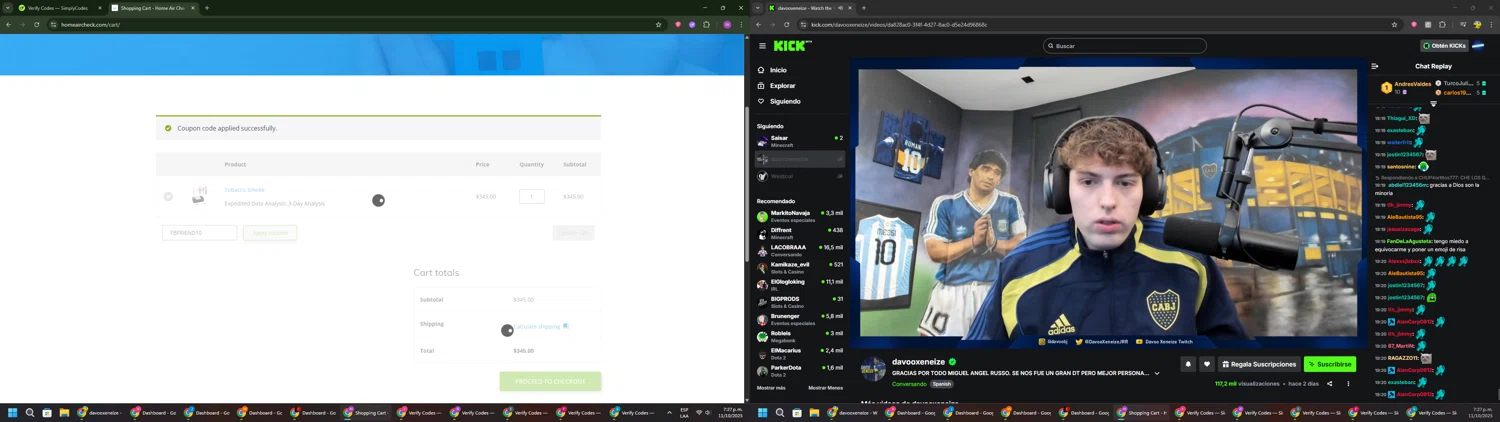This screenshot has height=422, width=1500.
Task: Open the Tobacco Smoke product link
Action: [244, 189]
